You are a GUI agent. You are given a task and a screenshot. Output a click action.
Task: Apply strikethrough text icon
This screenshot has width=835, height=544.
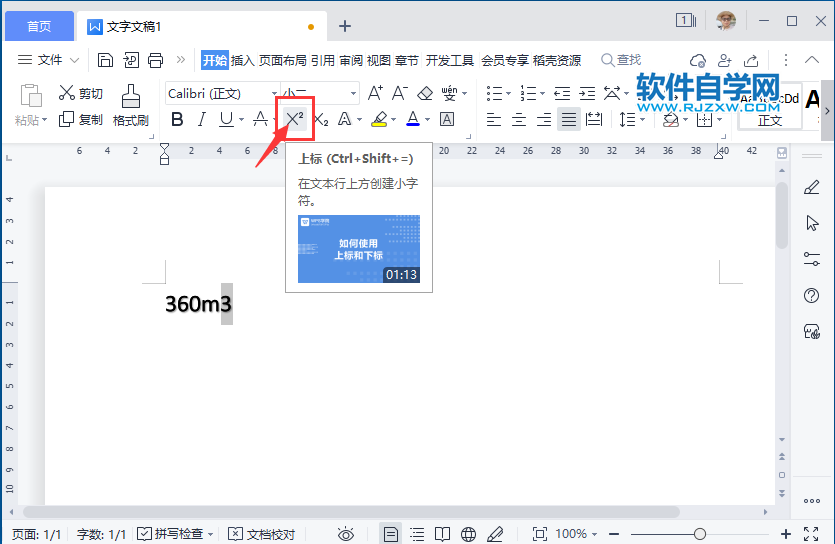(x=260, y=119)
